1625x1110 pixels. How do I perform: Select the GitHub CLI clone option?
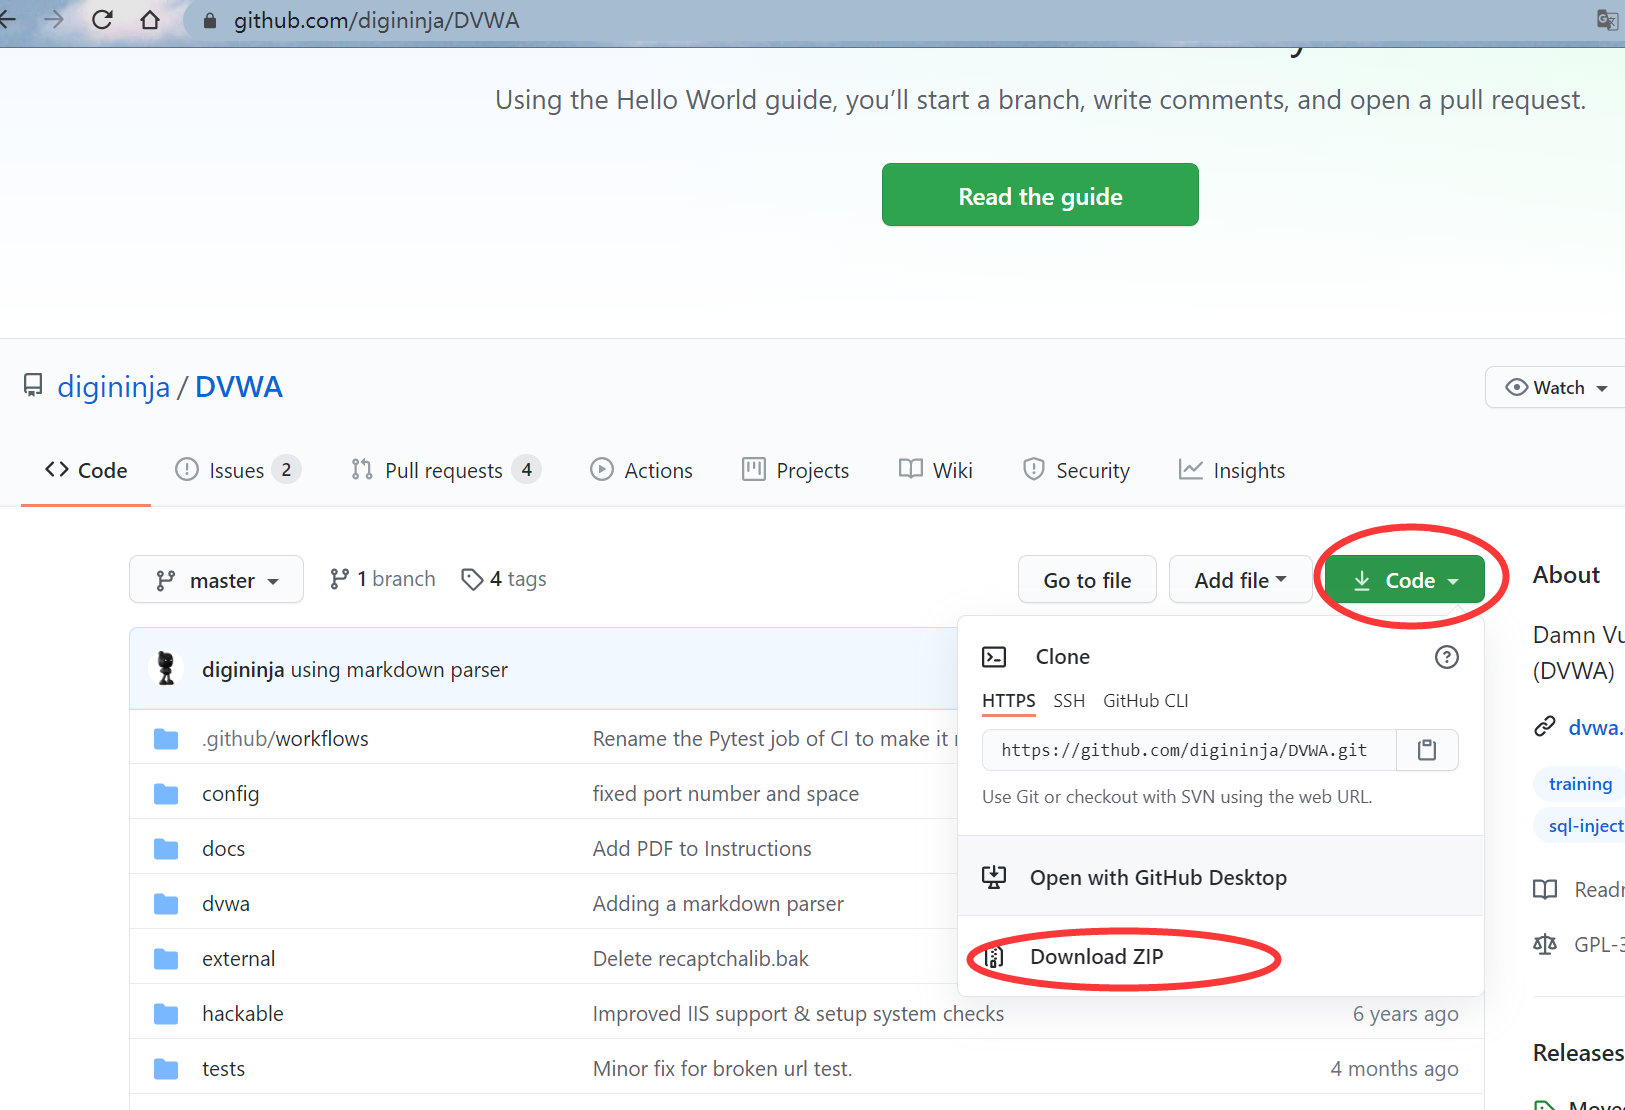pyautogui.click(x=1146, y=701)
